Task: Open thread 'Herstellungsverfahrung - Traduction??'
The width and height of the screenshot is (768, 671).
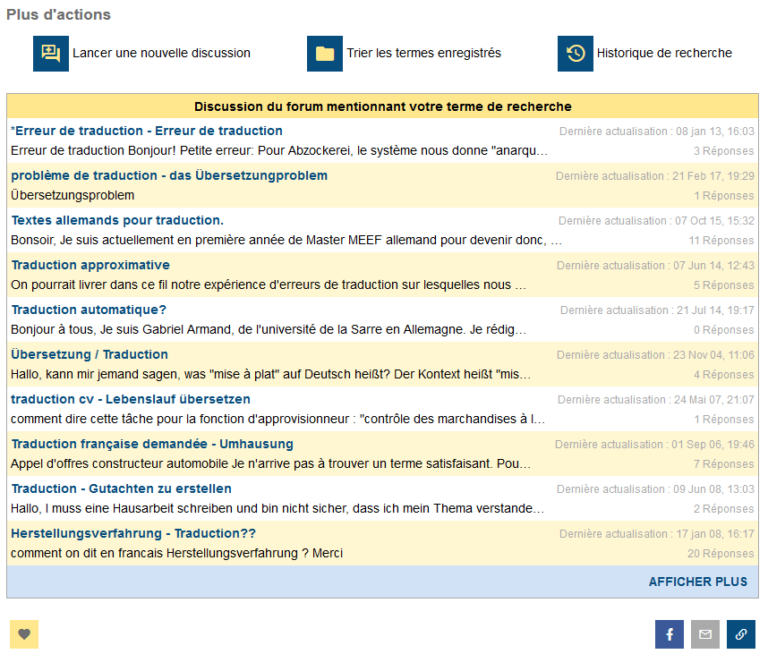Action: (133, 533)
